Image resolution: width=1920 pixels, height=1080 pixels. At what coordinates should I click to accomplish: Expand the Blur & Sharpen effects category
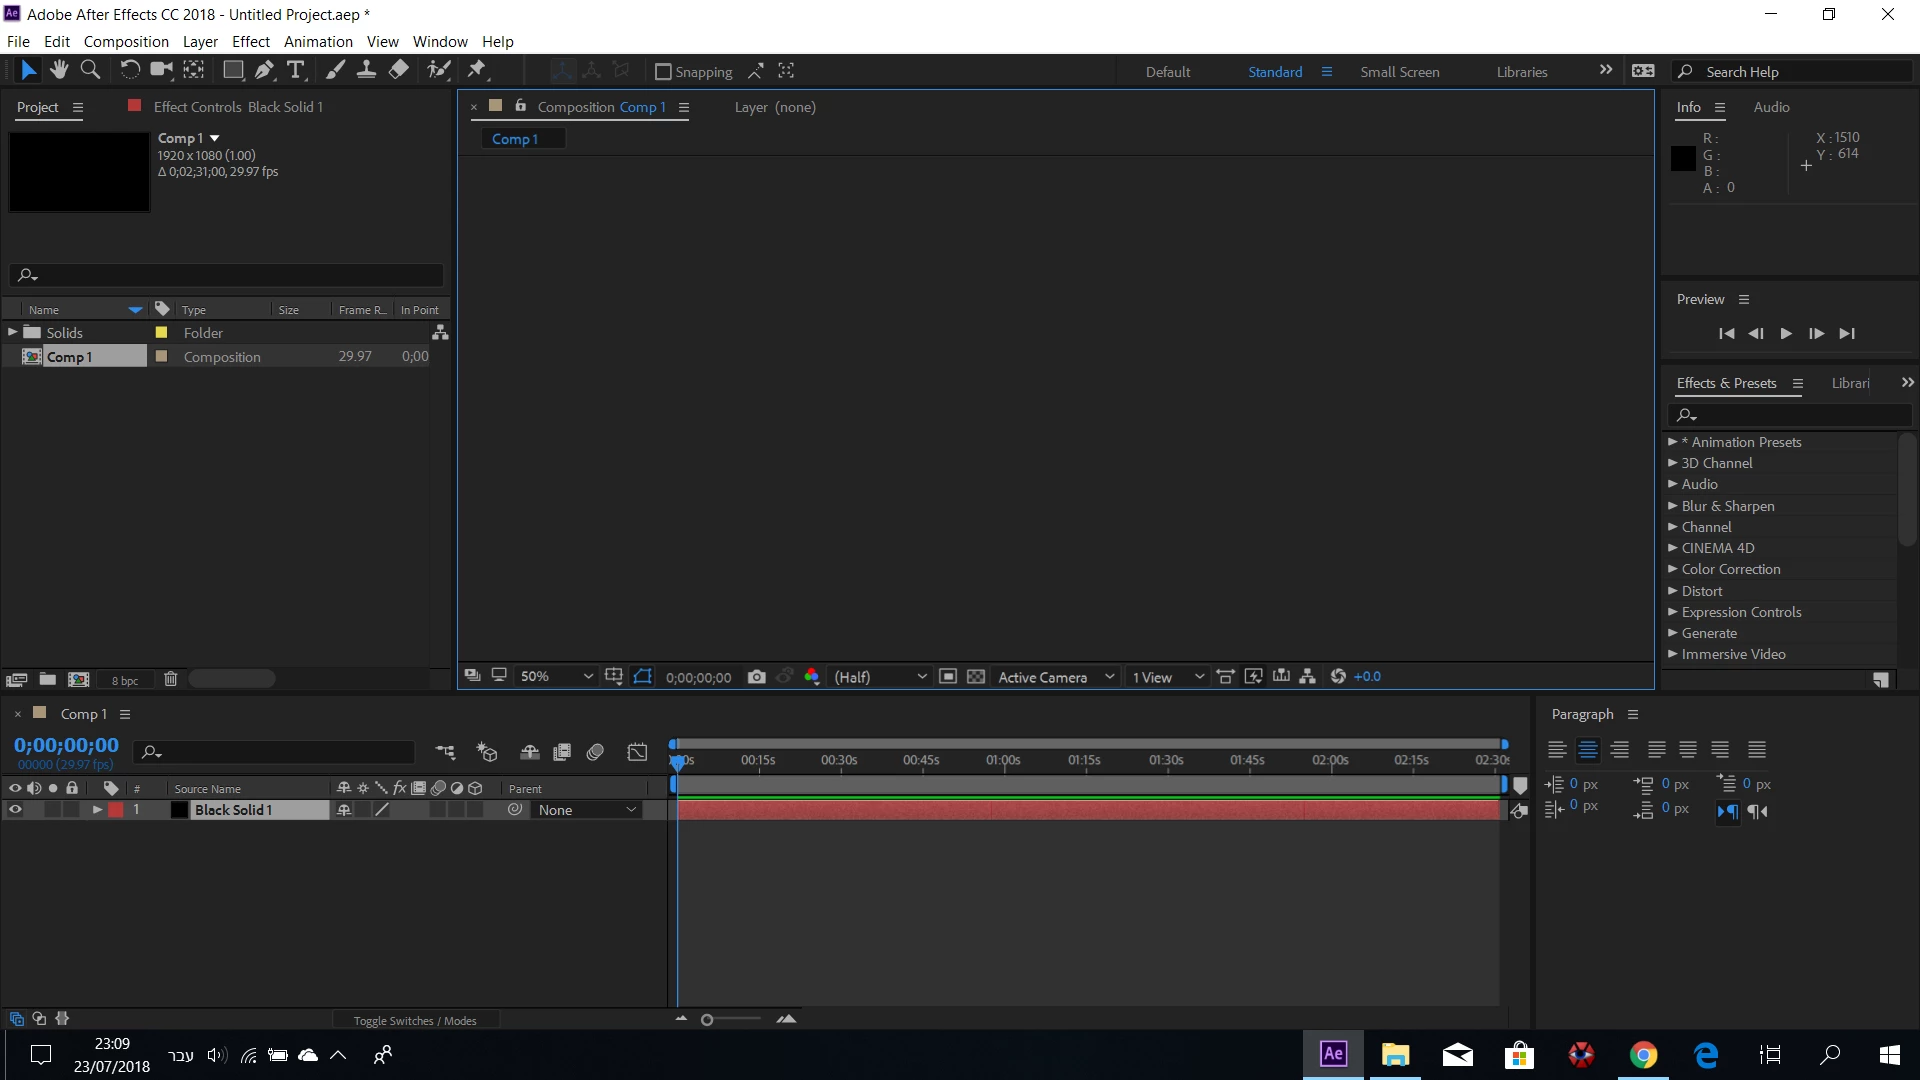1672,506
